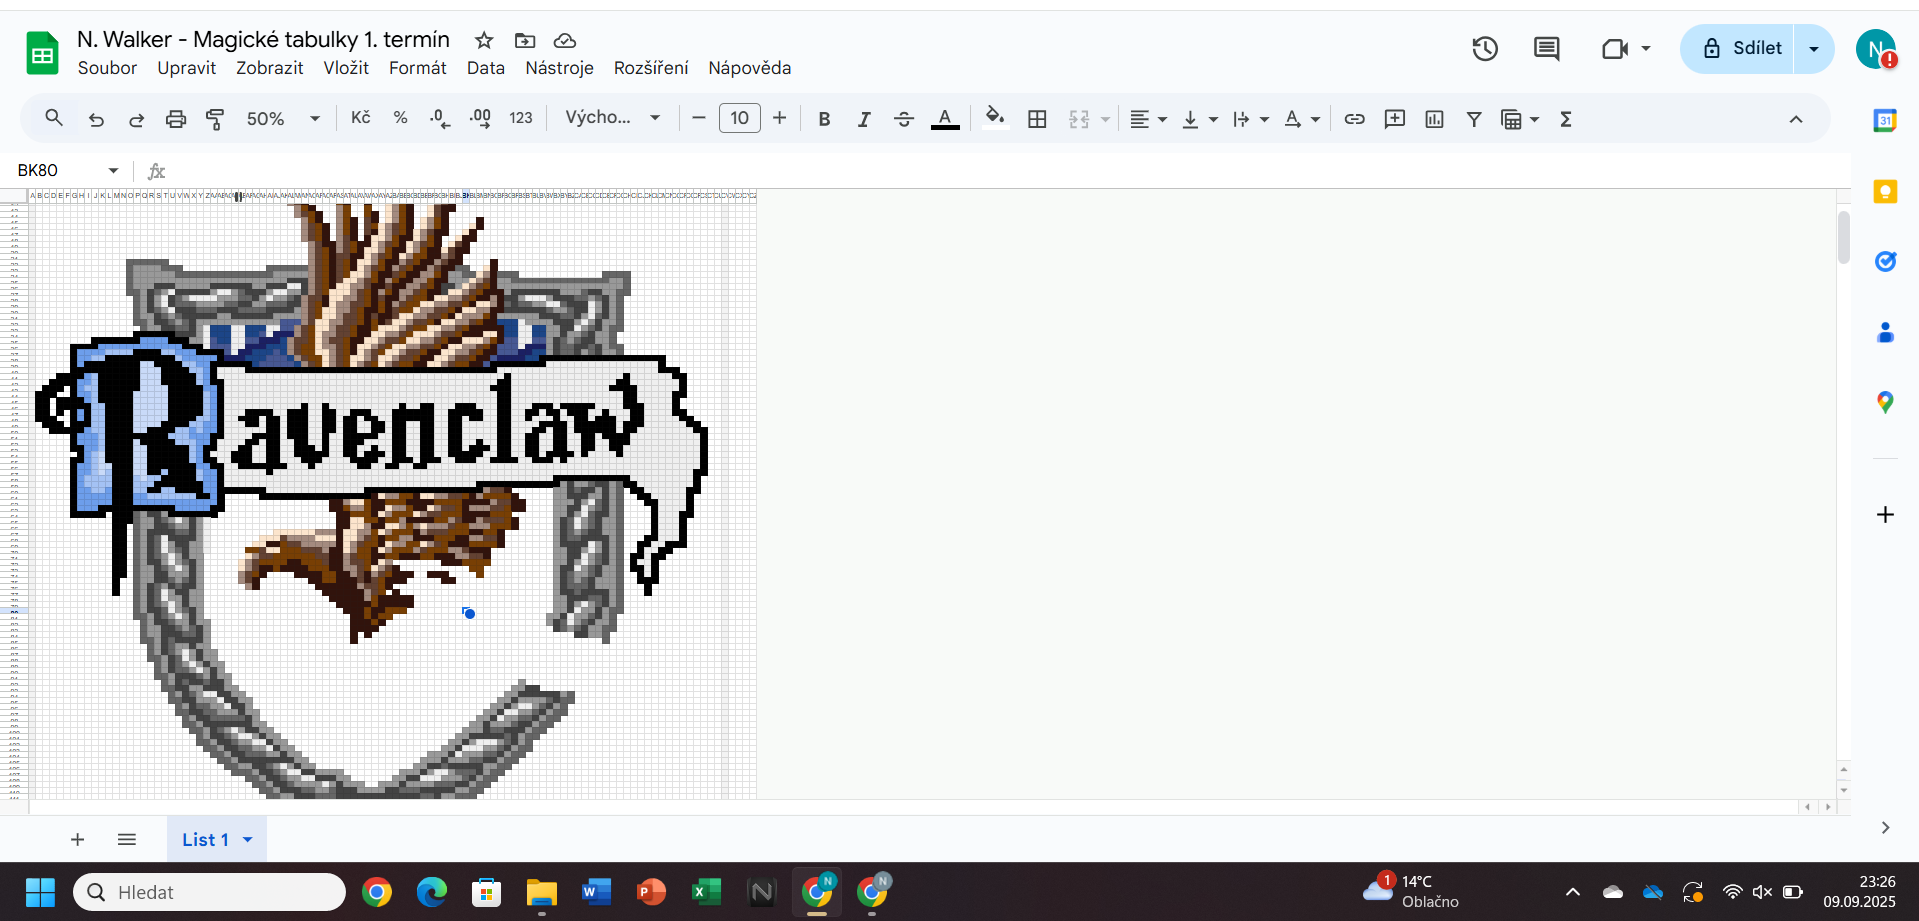Viewport: 1919px width, 921px height.
Task: Print the spreadsheet
Action: point(176,119)
